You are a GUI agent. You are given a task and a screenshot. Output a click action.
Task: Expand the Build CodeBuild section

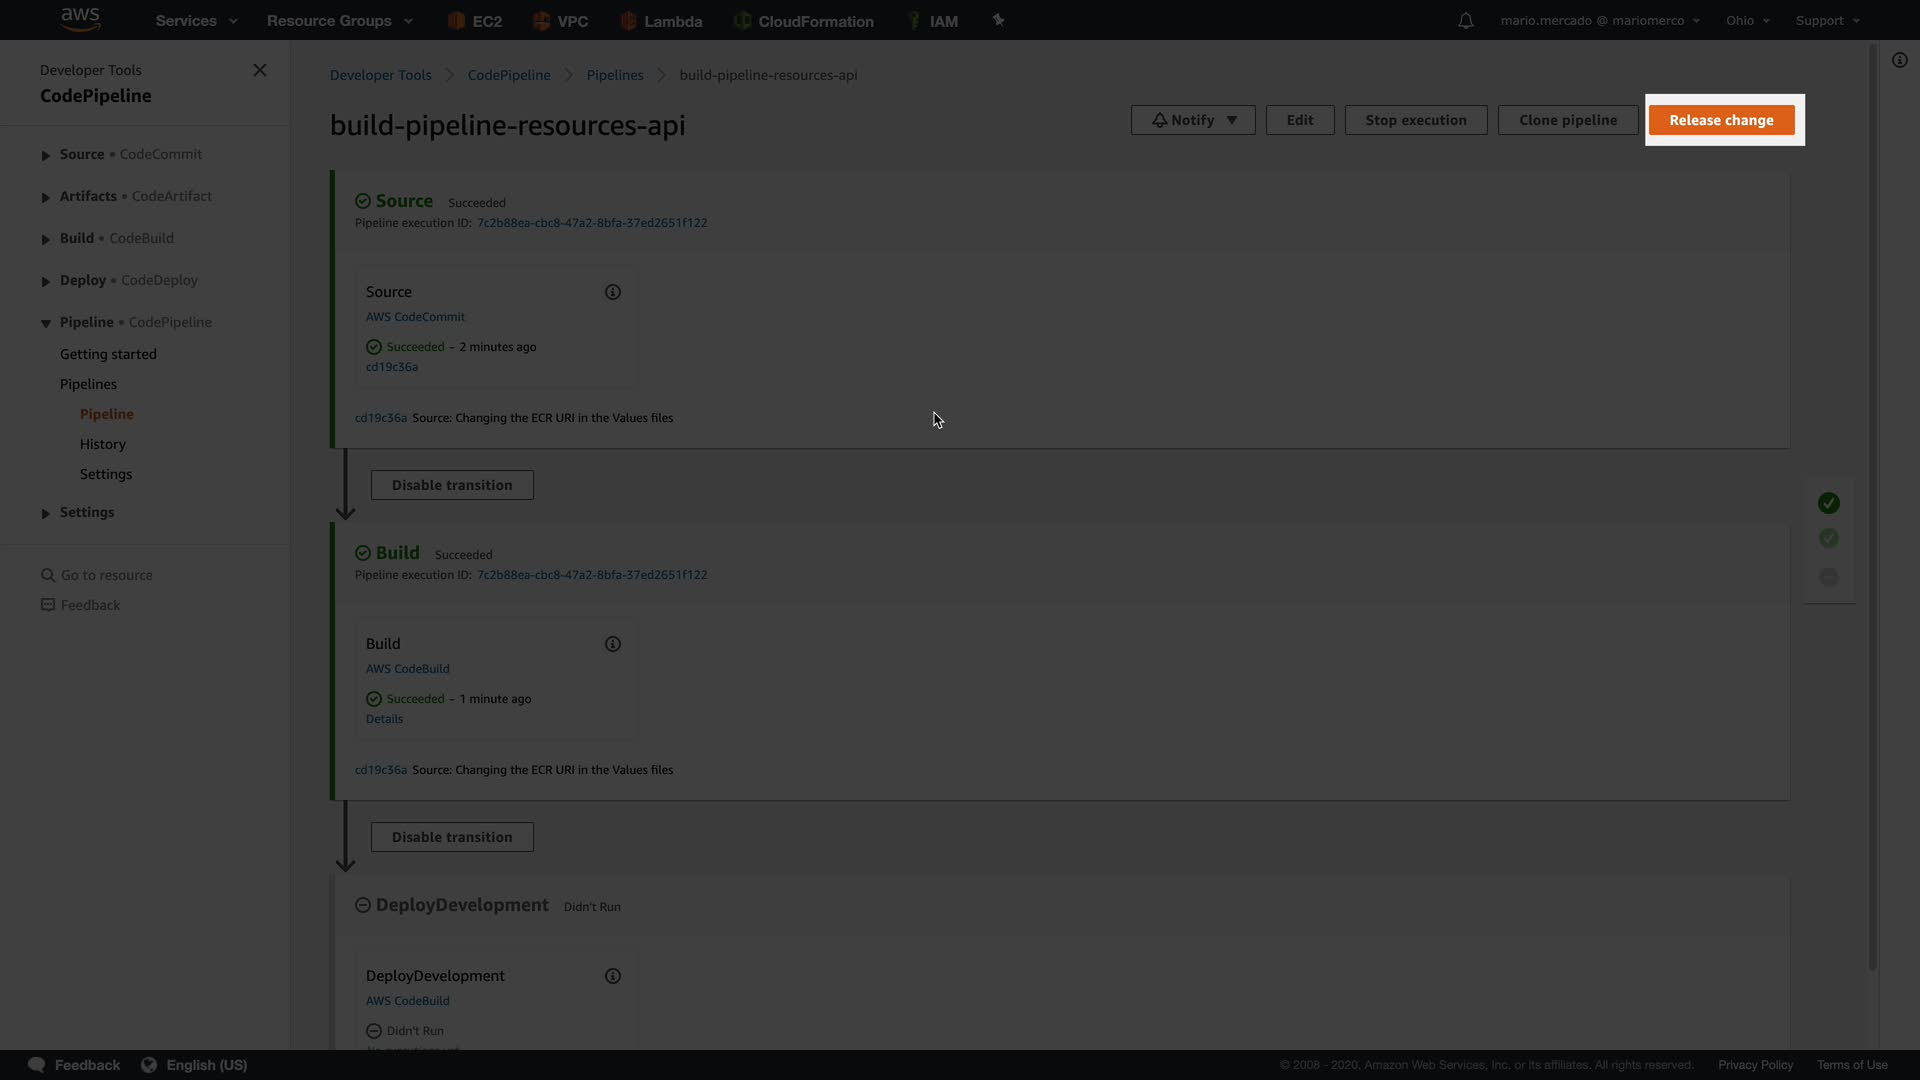pos(45,239)
